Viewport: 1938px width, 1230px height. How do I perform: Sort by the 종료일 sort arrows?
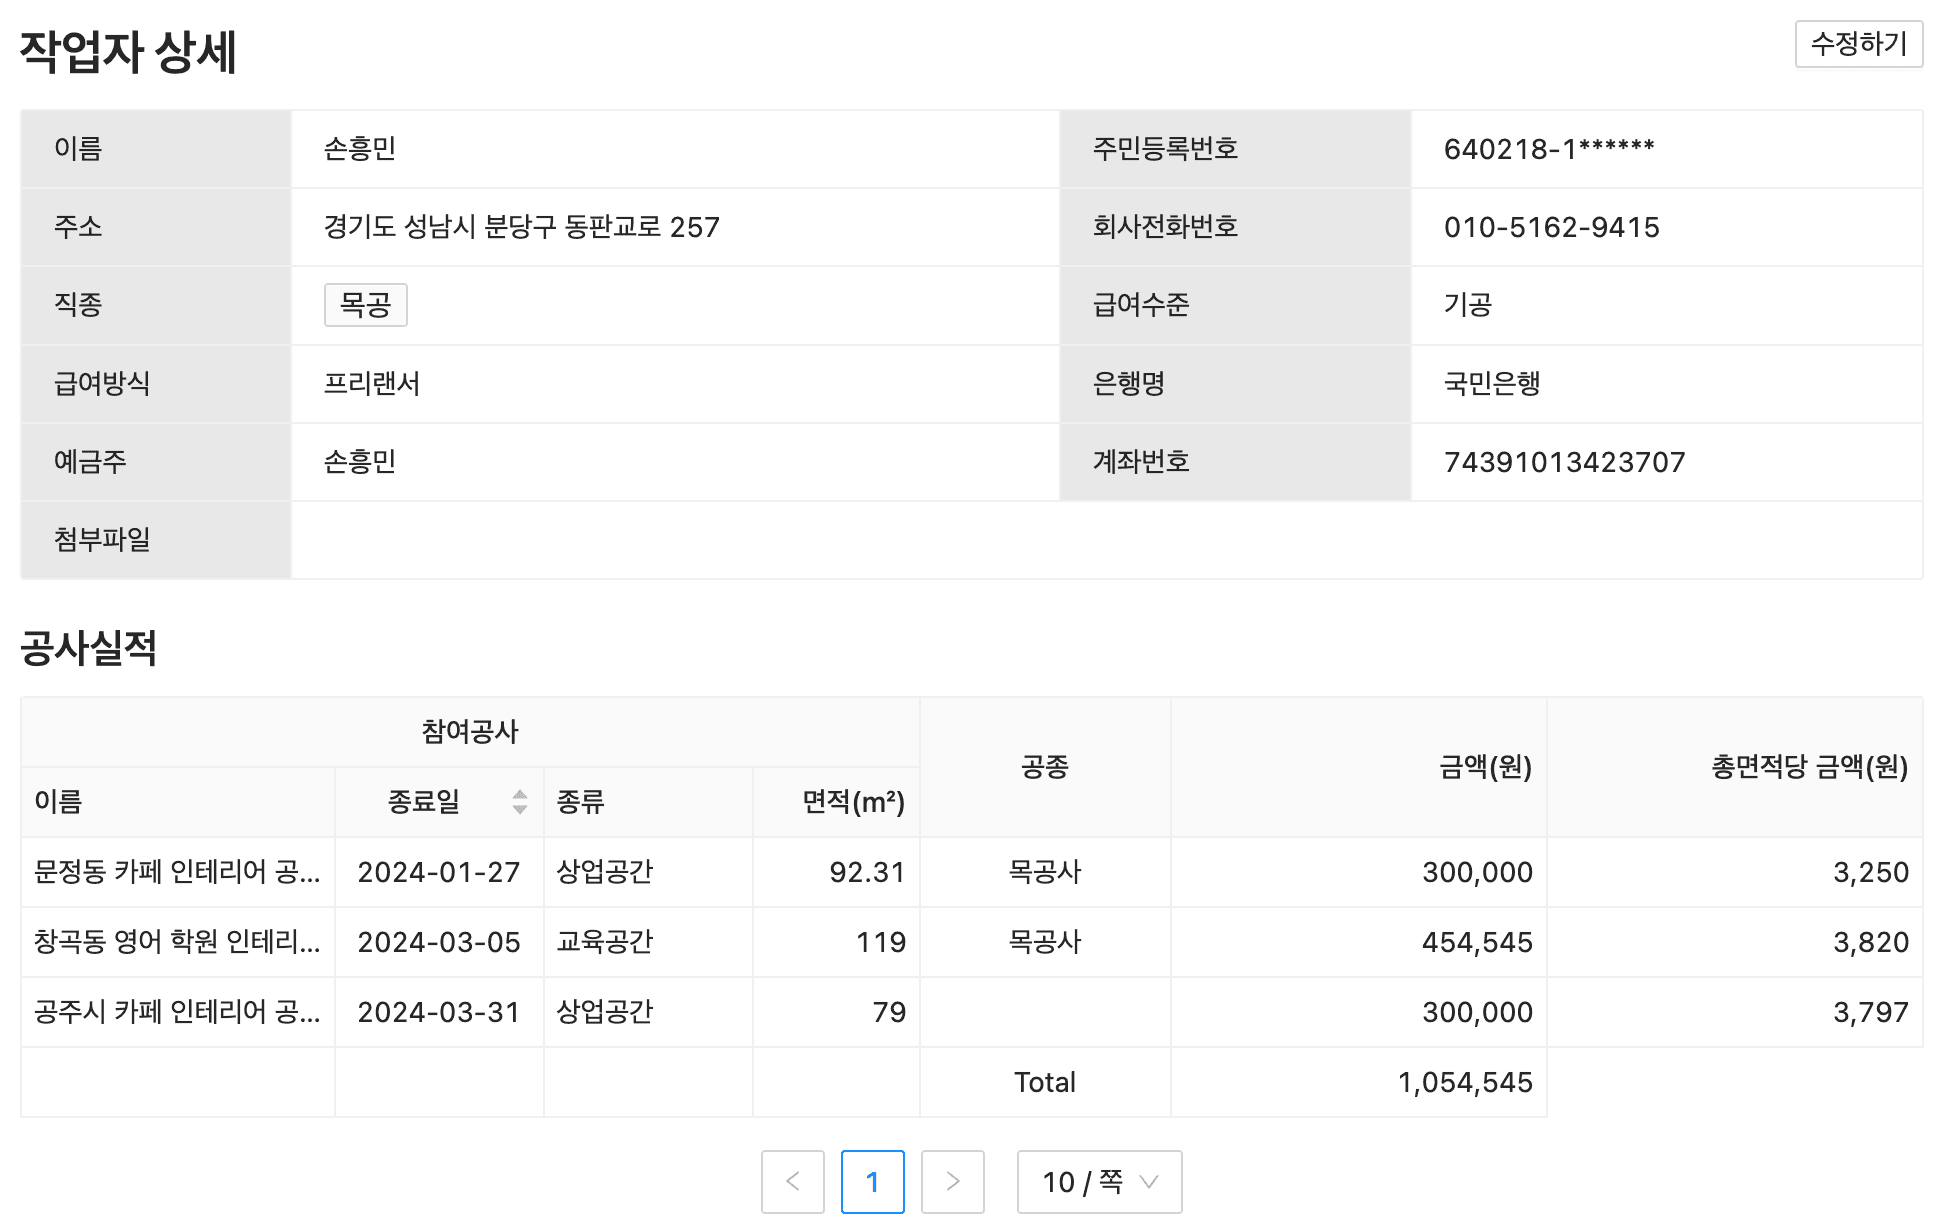point(519,802)
